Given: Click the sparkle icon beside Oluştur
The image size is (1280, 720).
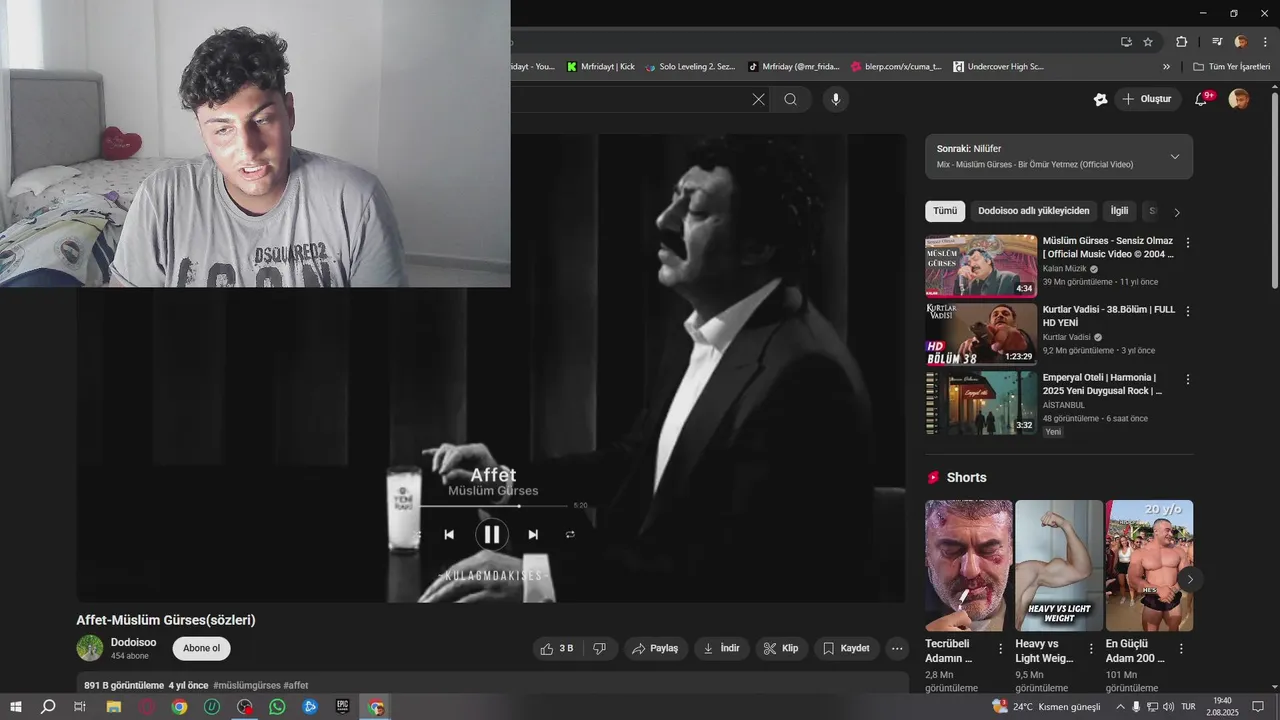Looking at the screenshot, I should [1100, 99].
